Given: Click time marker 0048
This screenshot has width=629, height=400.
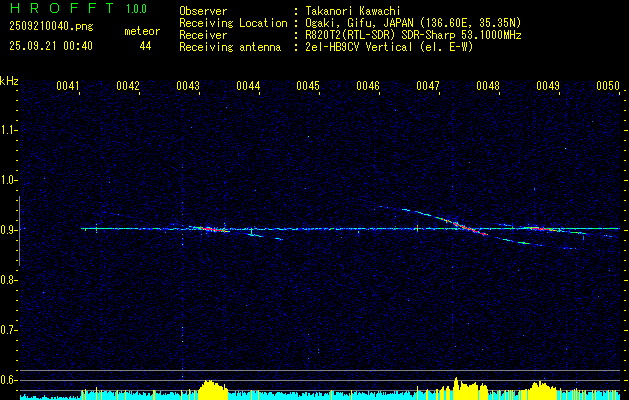Looking at the screenshot, I should [488, 86].
